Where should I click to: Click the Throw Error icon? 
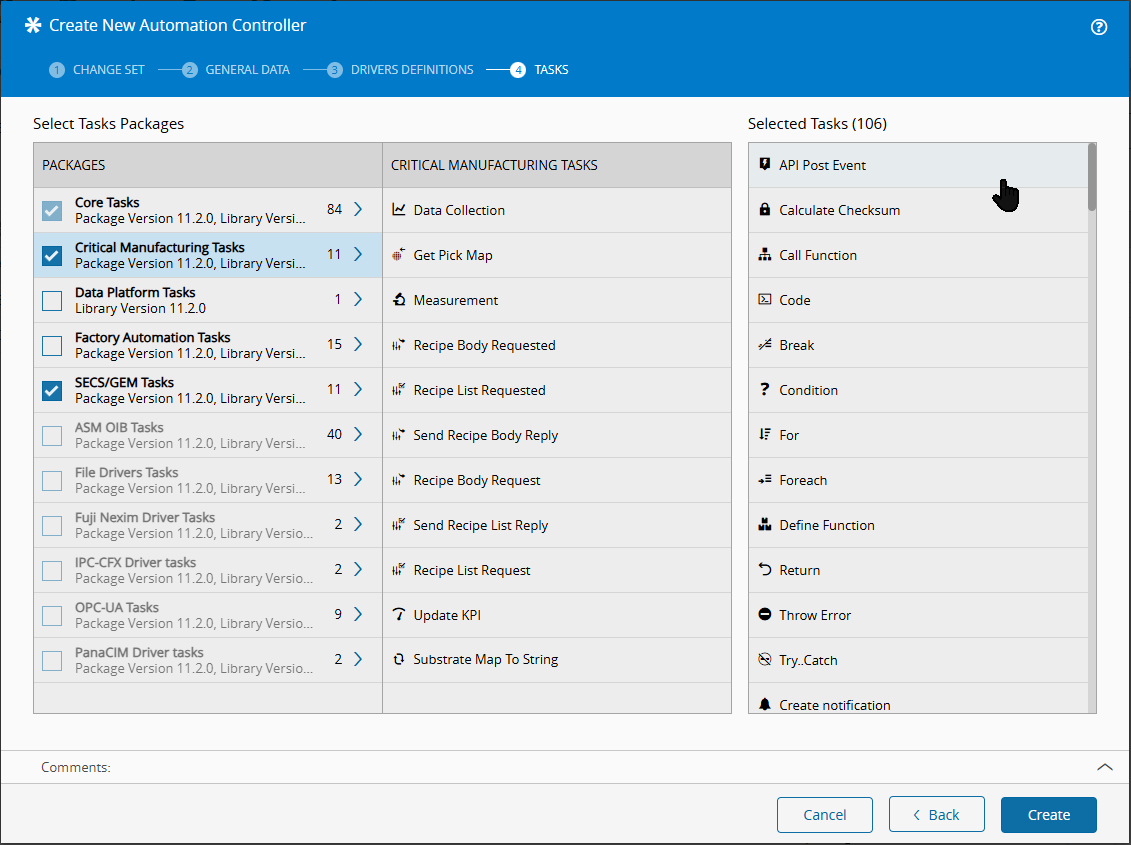[765, 615]
